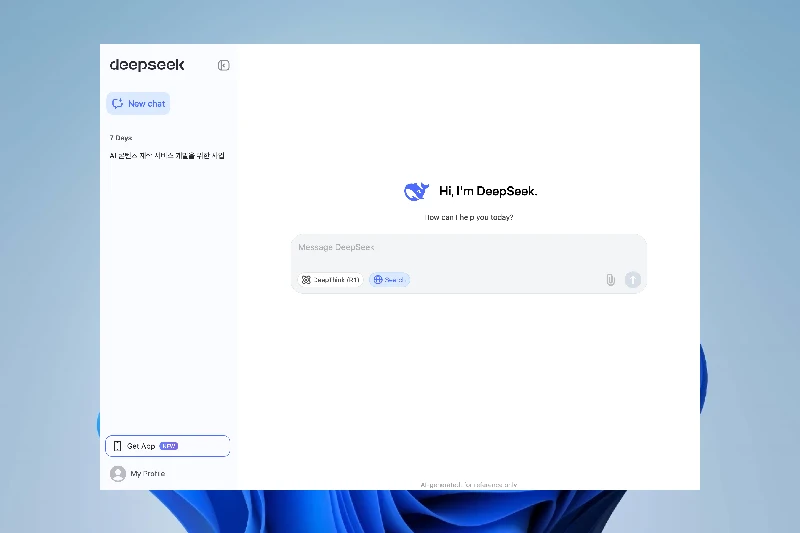Click the new chat bubble plus icon
Screen dimensions: 800x533
coord(118,104)
